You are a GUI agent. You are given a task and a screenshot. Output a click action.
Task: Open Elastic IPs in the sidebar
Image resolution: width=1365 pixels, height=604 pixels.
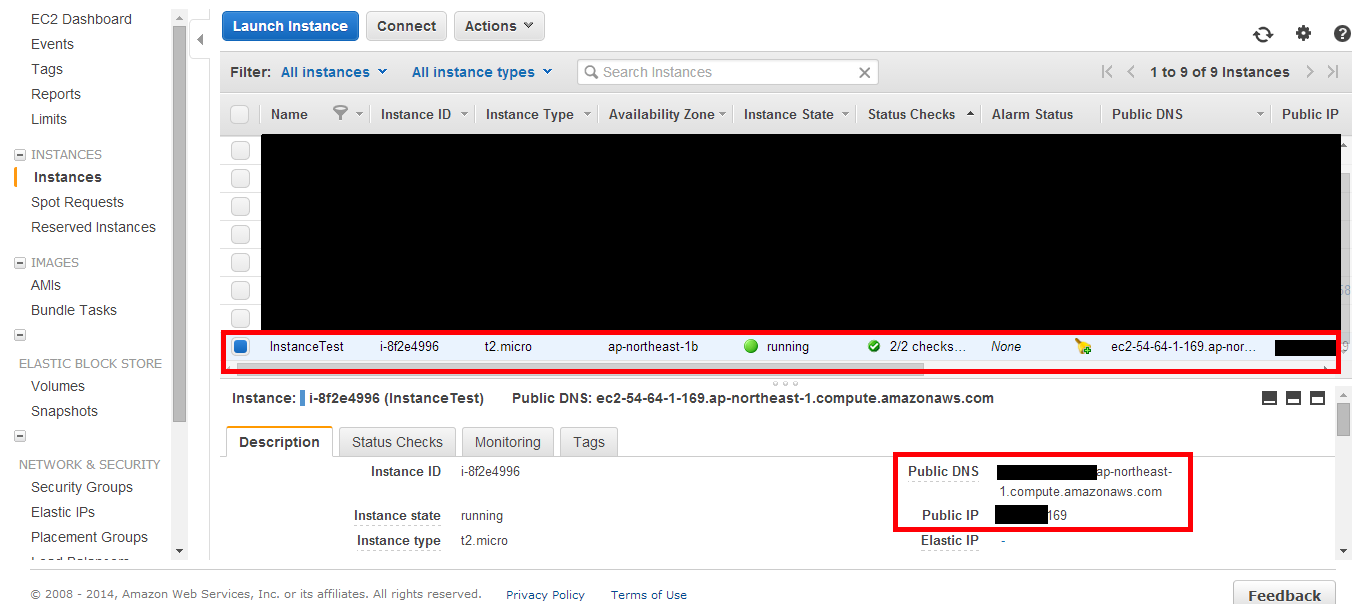[63, 512]
